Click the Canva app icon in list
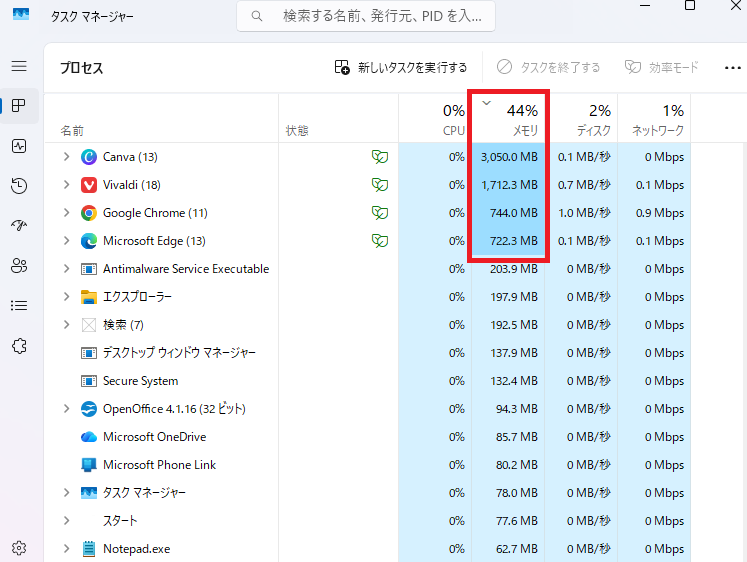747x562 pixels. (88, 157)
